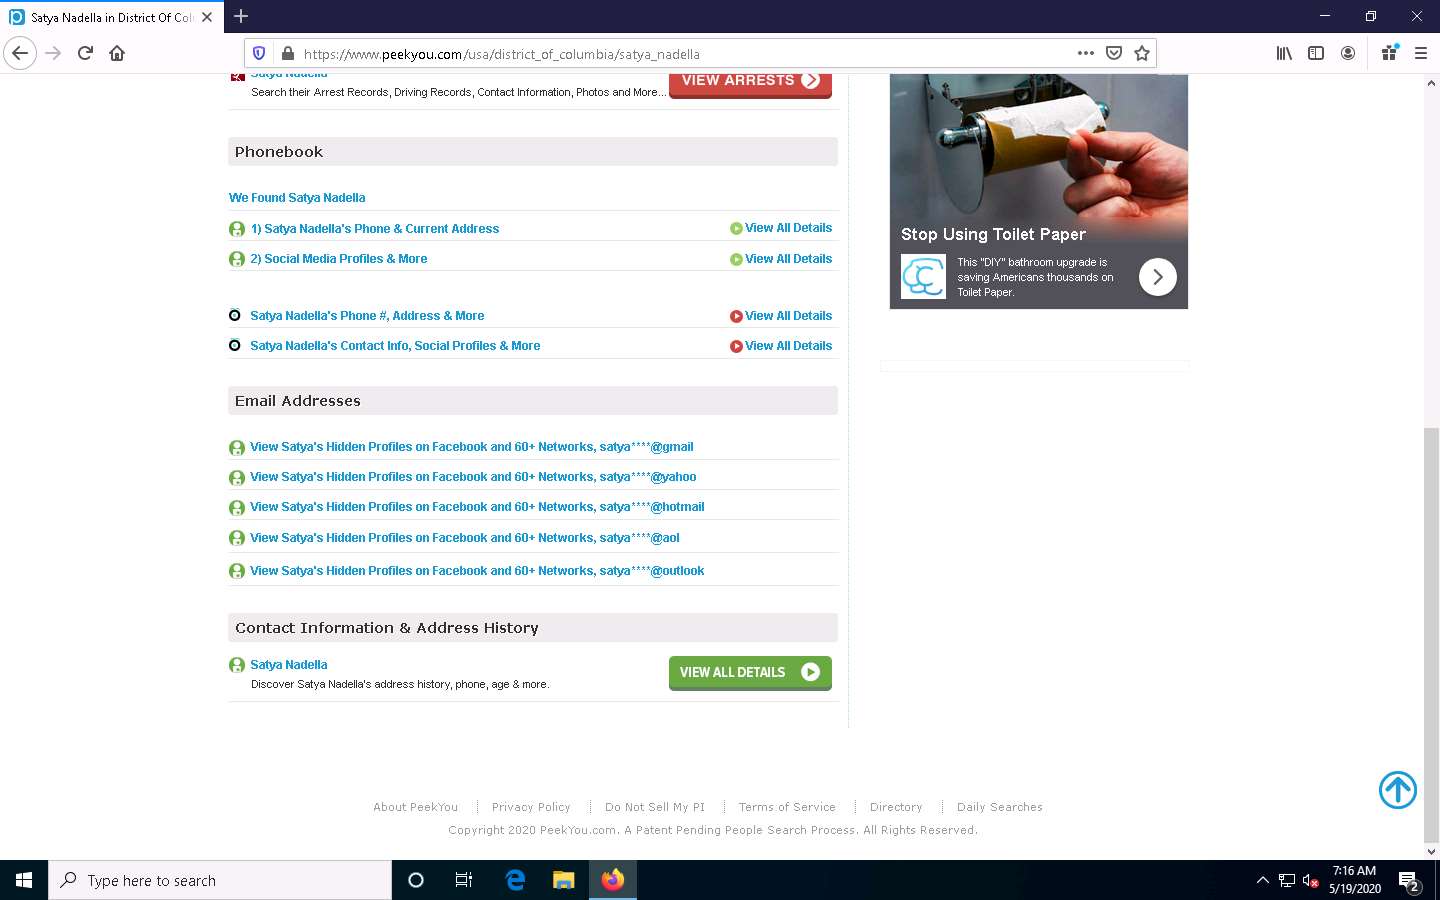Image resolution: width=1440 pixels, height=900 pixels.
Task: Open the Windows Start menu
Action: (x=24, y=880)
